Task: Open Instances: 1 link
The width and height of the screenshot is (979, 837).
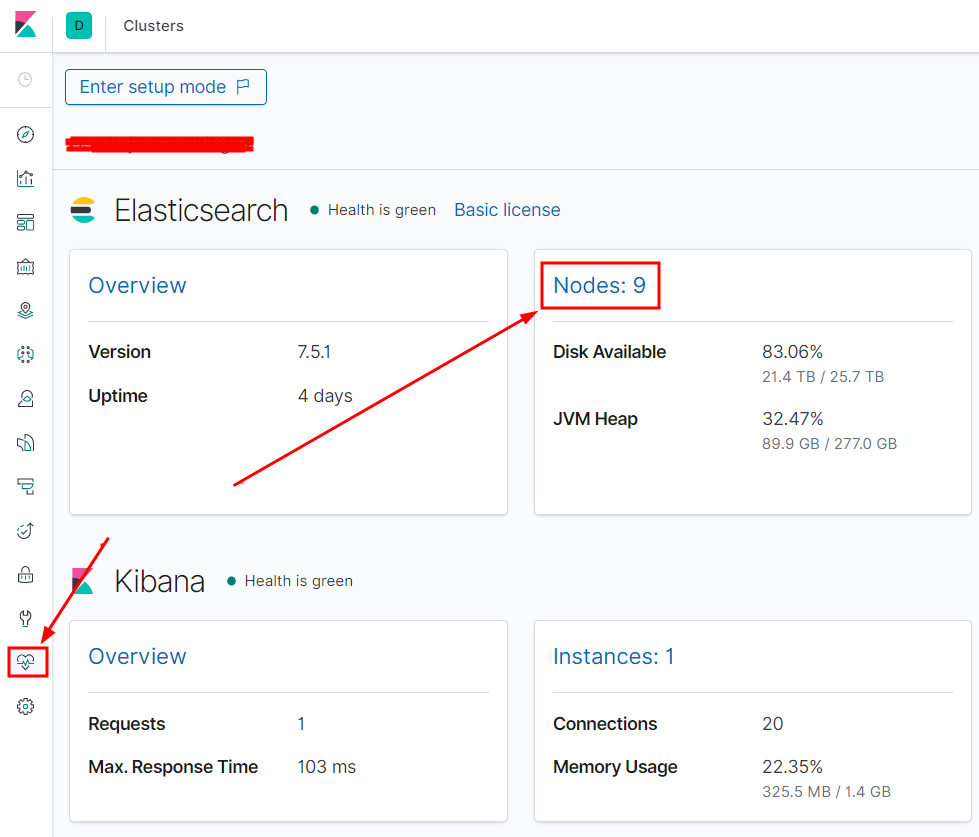Action: (x=614, y=657)
